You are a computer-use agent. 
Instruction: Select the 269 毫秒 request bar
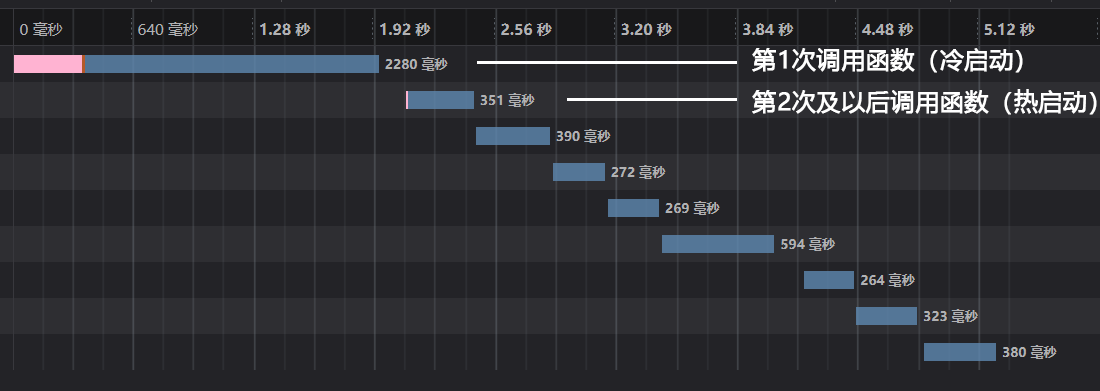(x=633, y=208)
